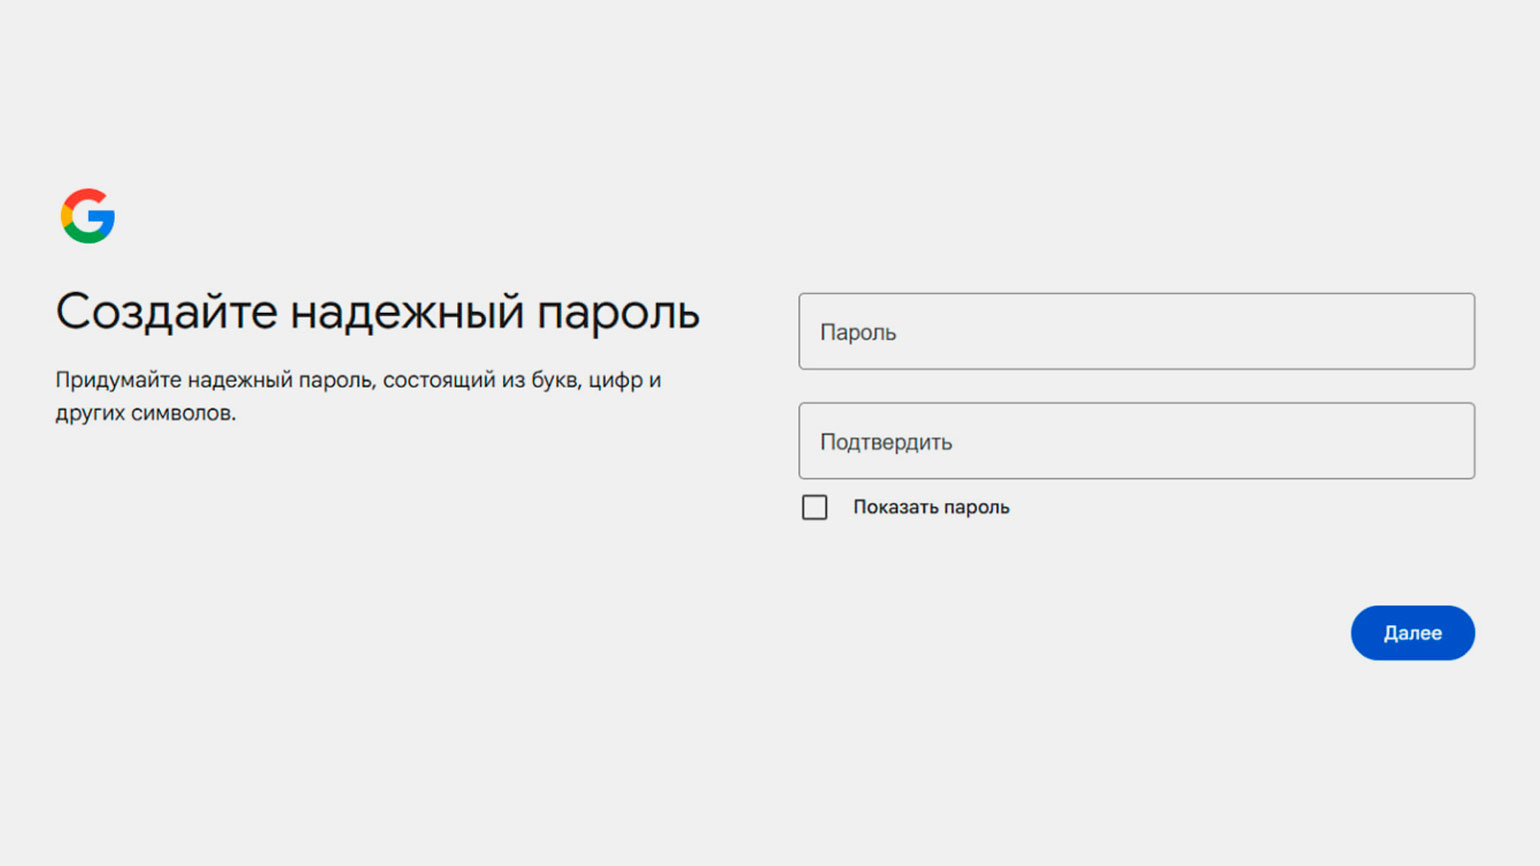The width and height of the screenshot is (1540, 866).
Task: Click the right end of the password field
Action: pos(1440,331)
